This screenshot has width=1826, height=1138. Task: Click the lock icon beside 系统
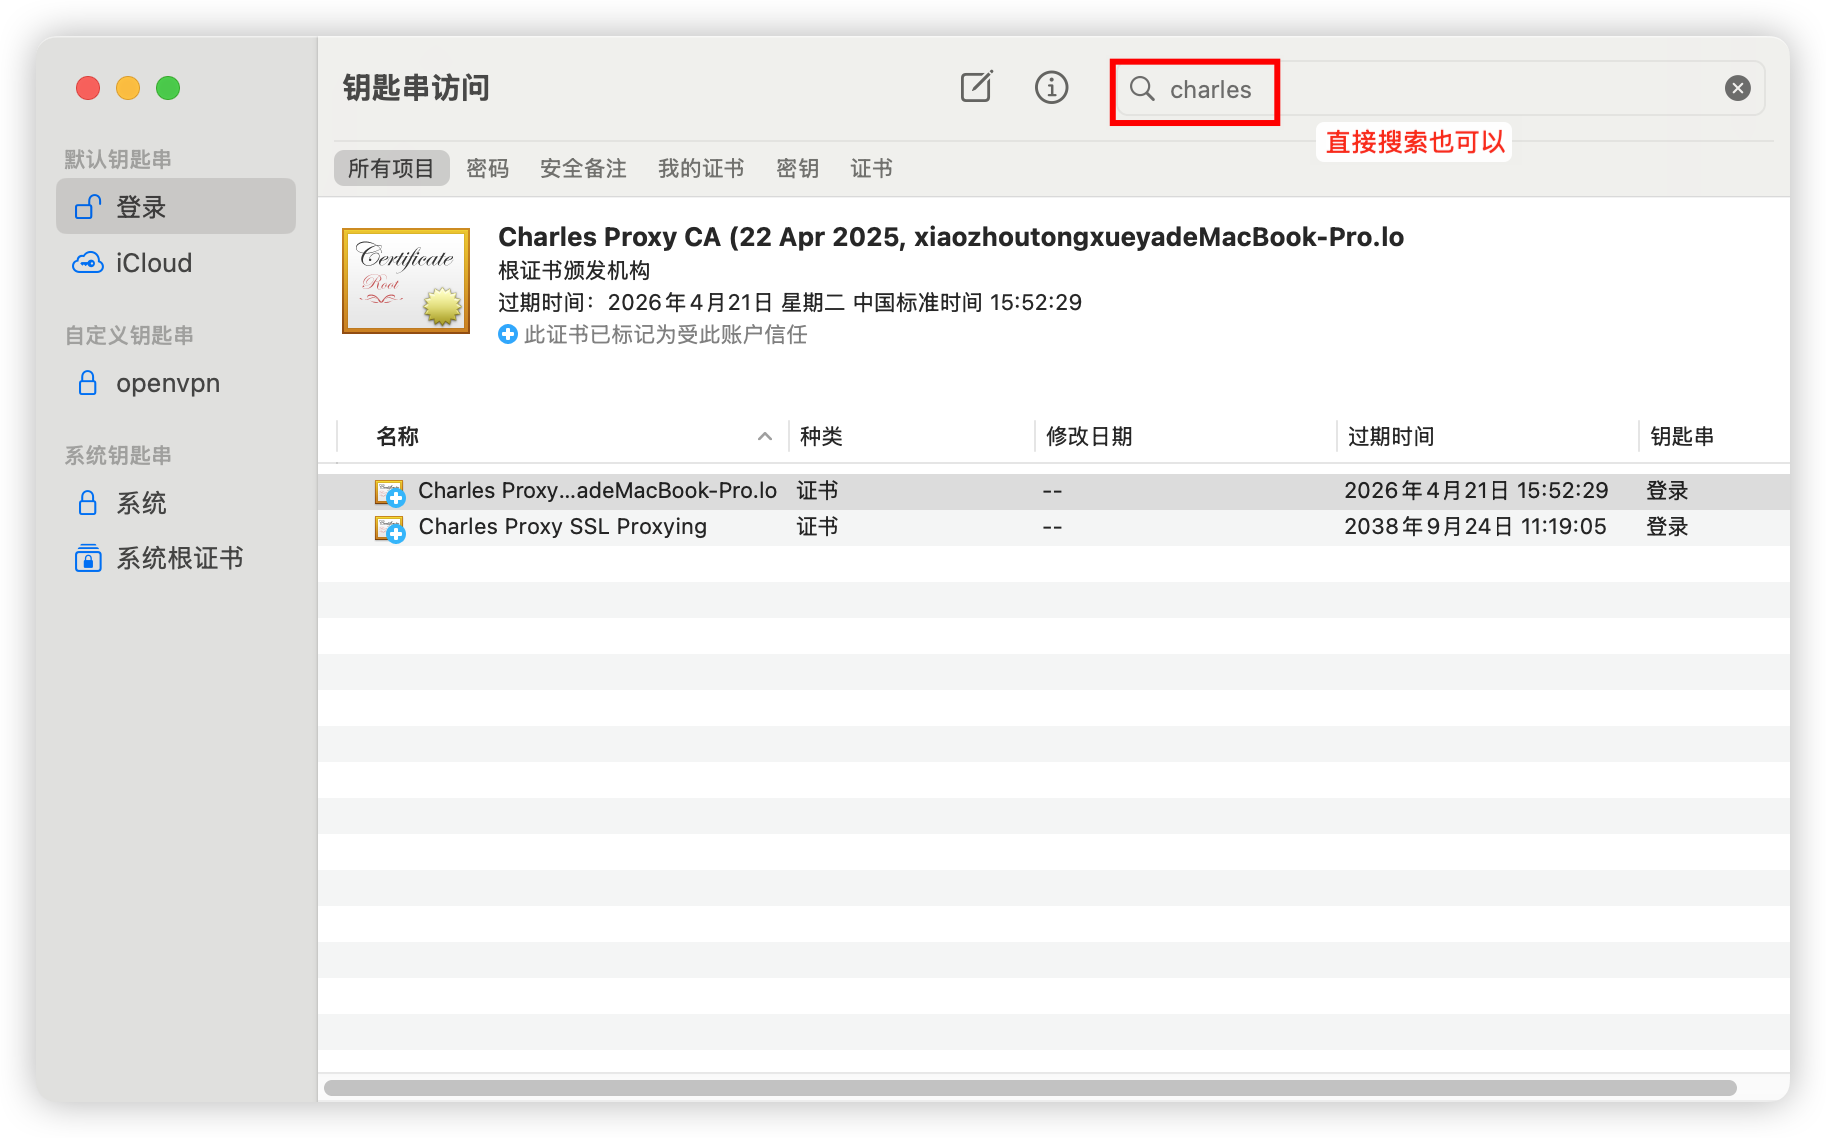(x=88, y=503)
